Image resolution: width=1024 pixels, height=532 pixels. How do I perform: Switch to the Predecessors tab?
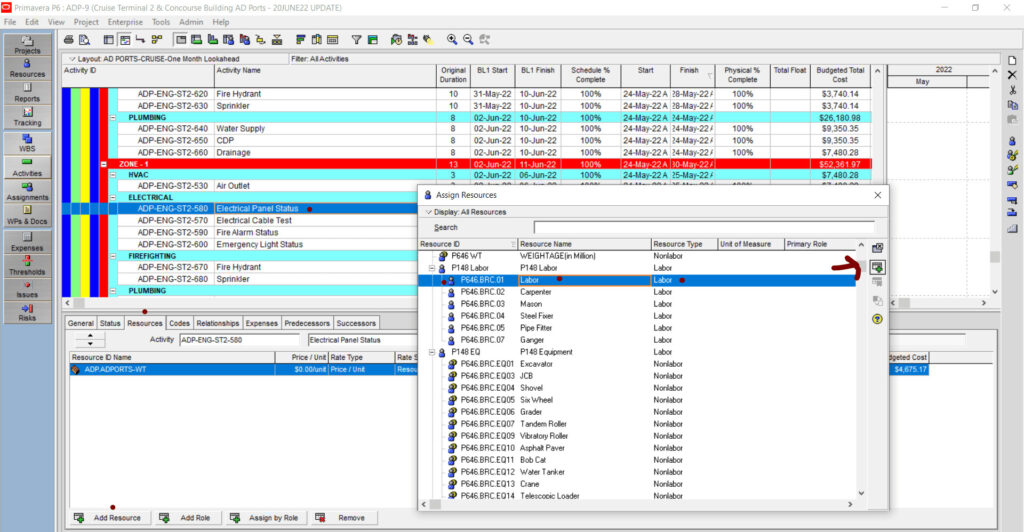307,323
